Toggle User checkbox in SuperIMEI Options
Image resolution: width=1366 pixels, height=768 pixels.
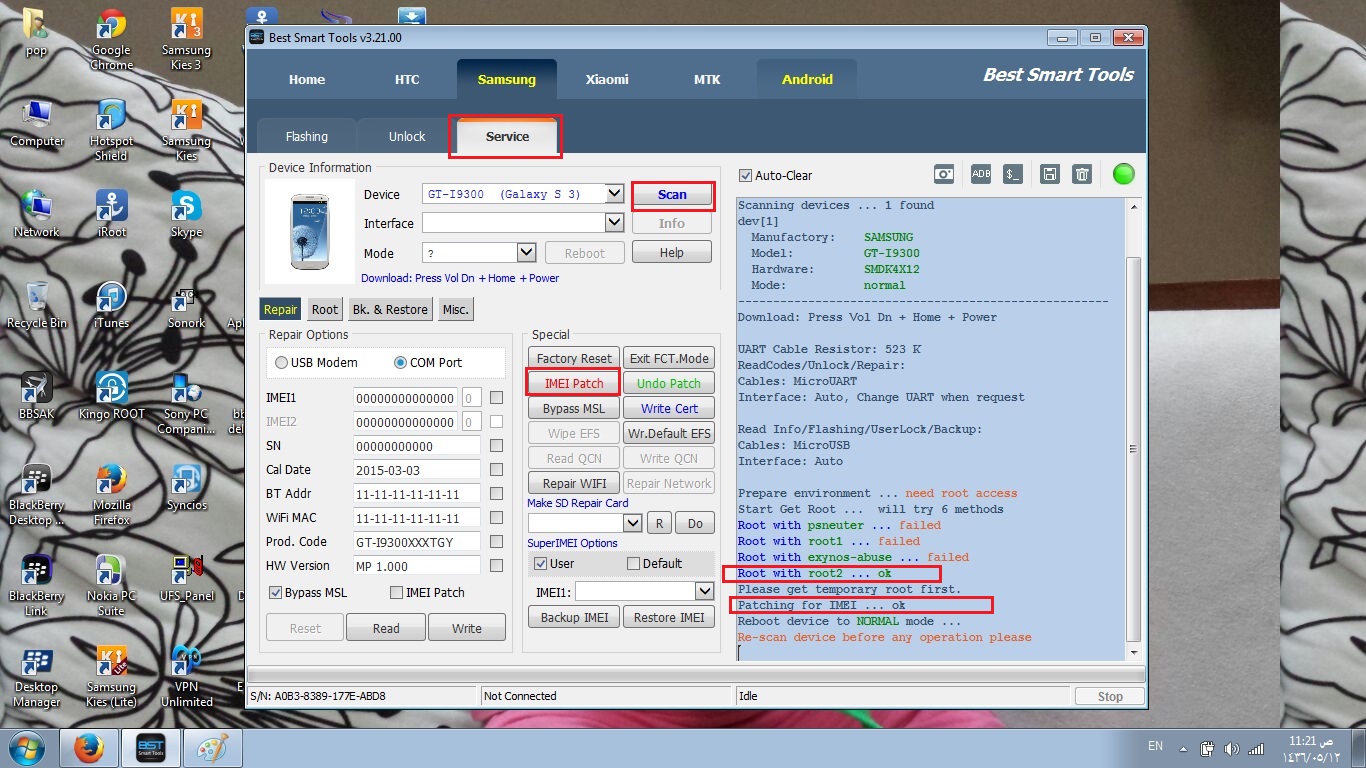point(541,563)
